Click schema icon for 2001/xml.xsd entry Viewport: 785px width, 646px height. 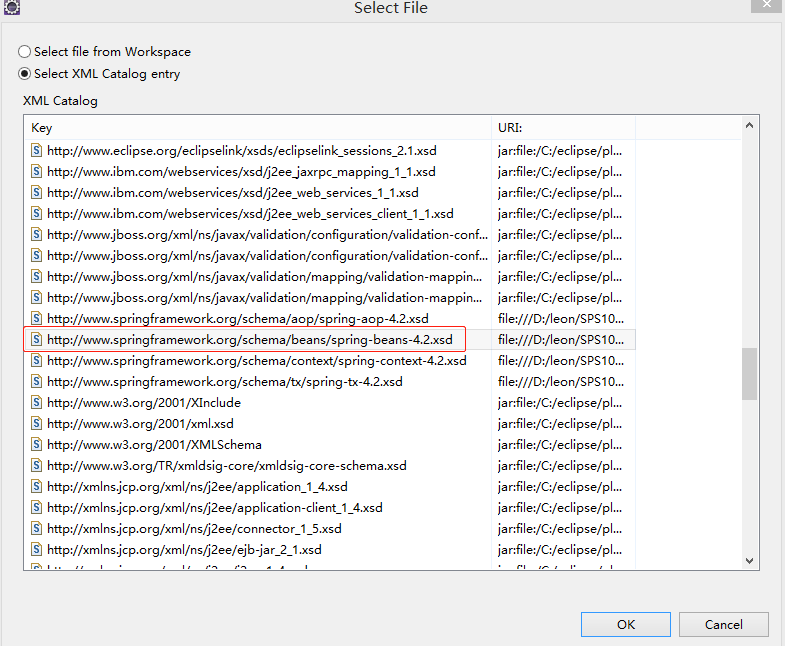pyautogui.click(x=36, y=424)
